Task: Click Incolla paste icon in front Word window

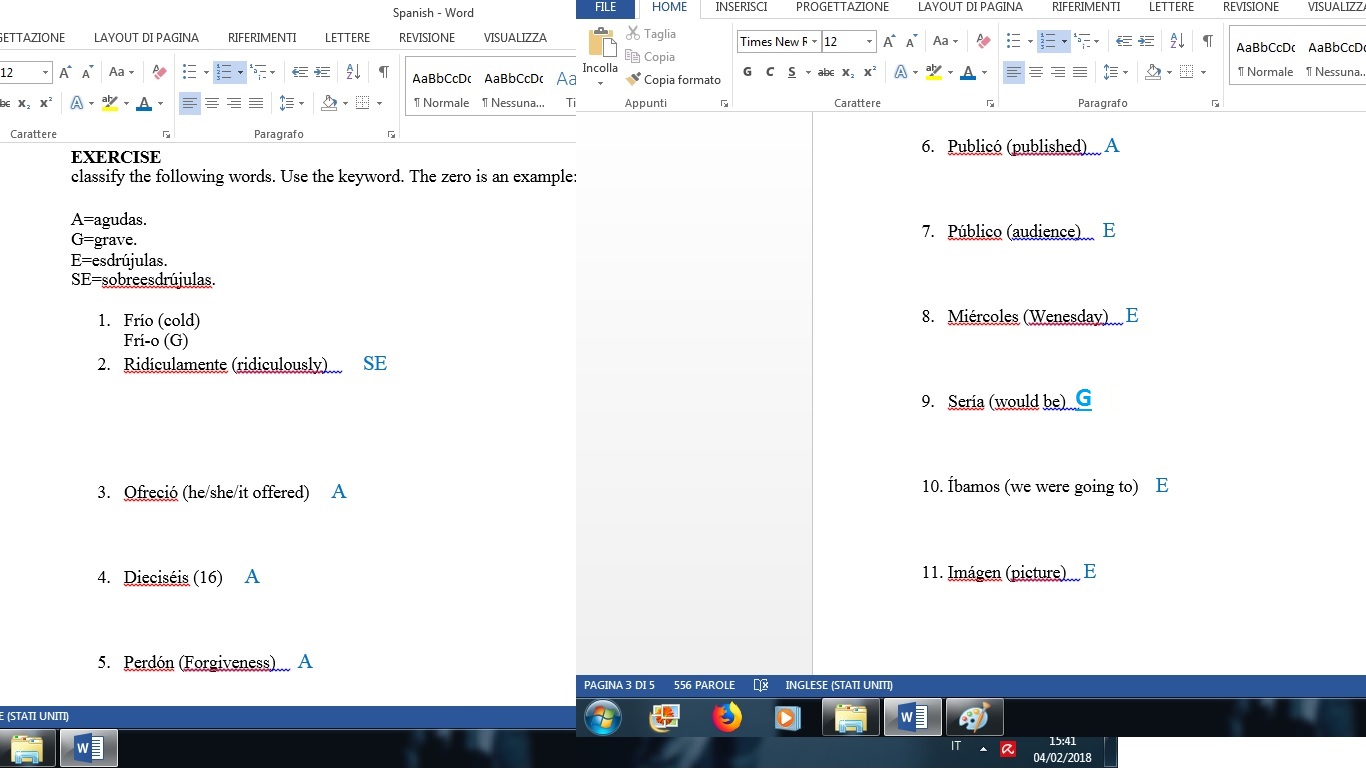Action: click(602, 43)
